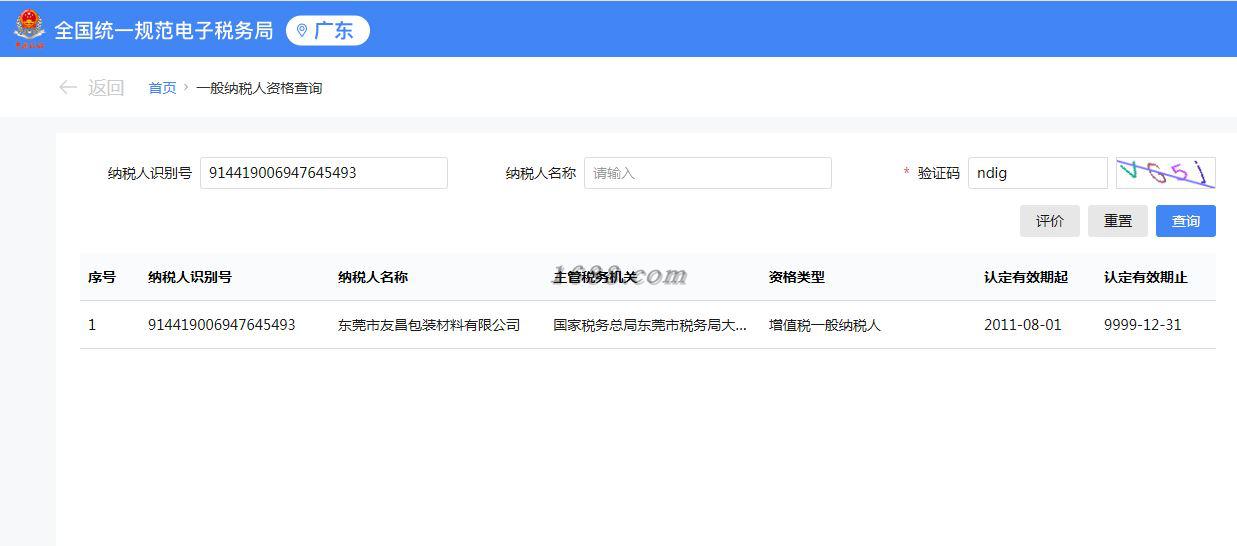Click the 验证码 form label
Screen dimensions: 1237x546
click(939, 173)
